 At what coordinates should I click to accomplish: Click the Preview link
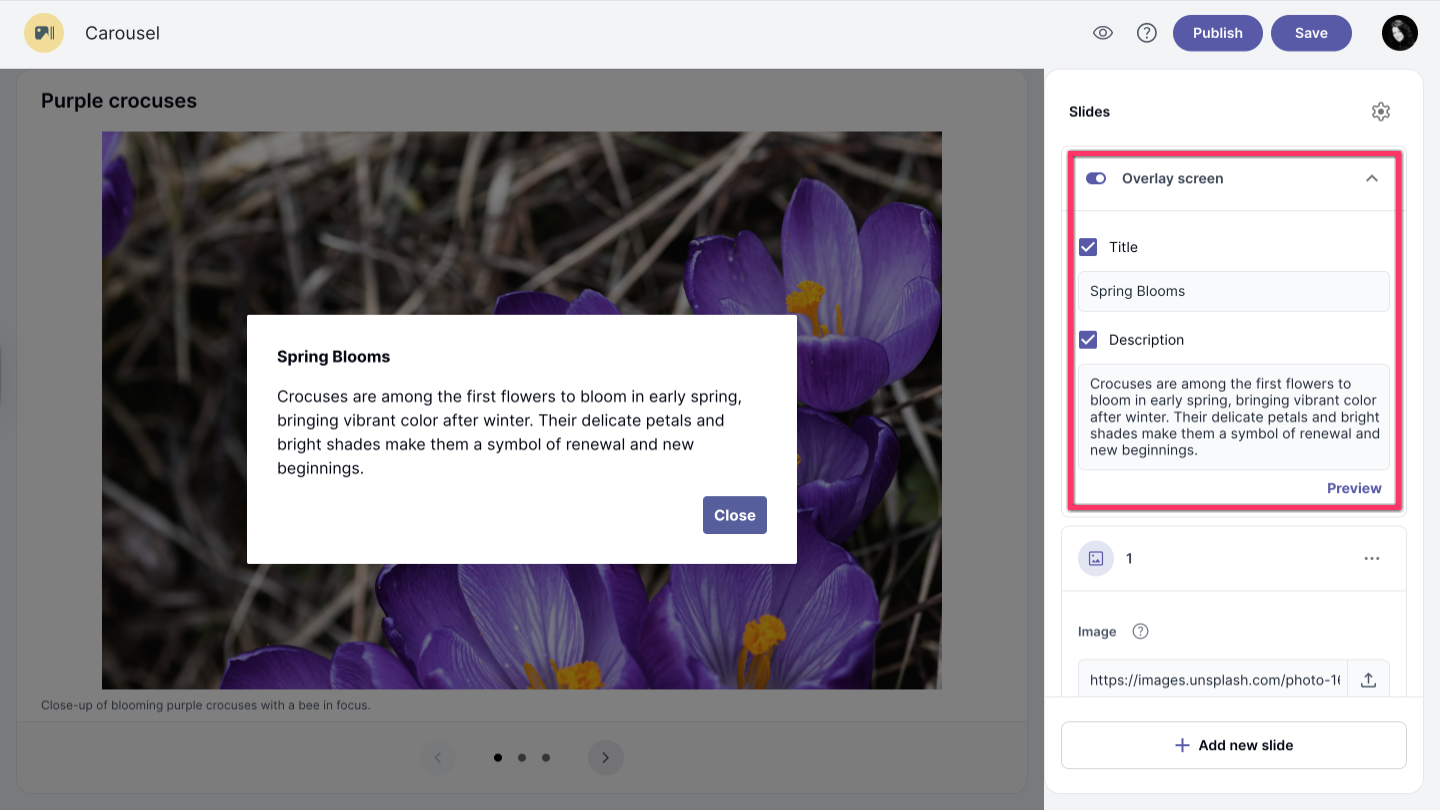coord(1353,488)
